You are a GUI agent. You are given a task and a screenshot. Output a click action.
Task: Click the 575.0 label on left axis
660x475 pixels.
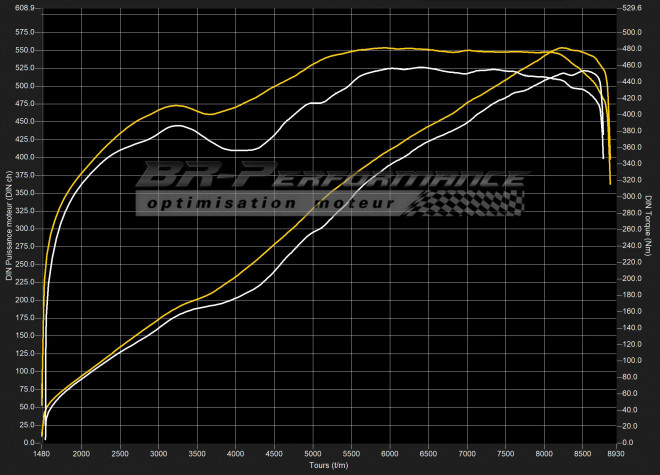tap(24, 32)
